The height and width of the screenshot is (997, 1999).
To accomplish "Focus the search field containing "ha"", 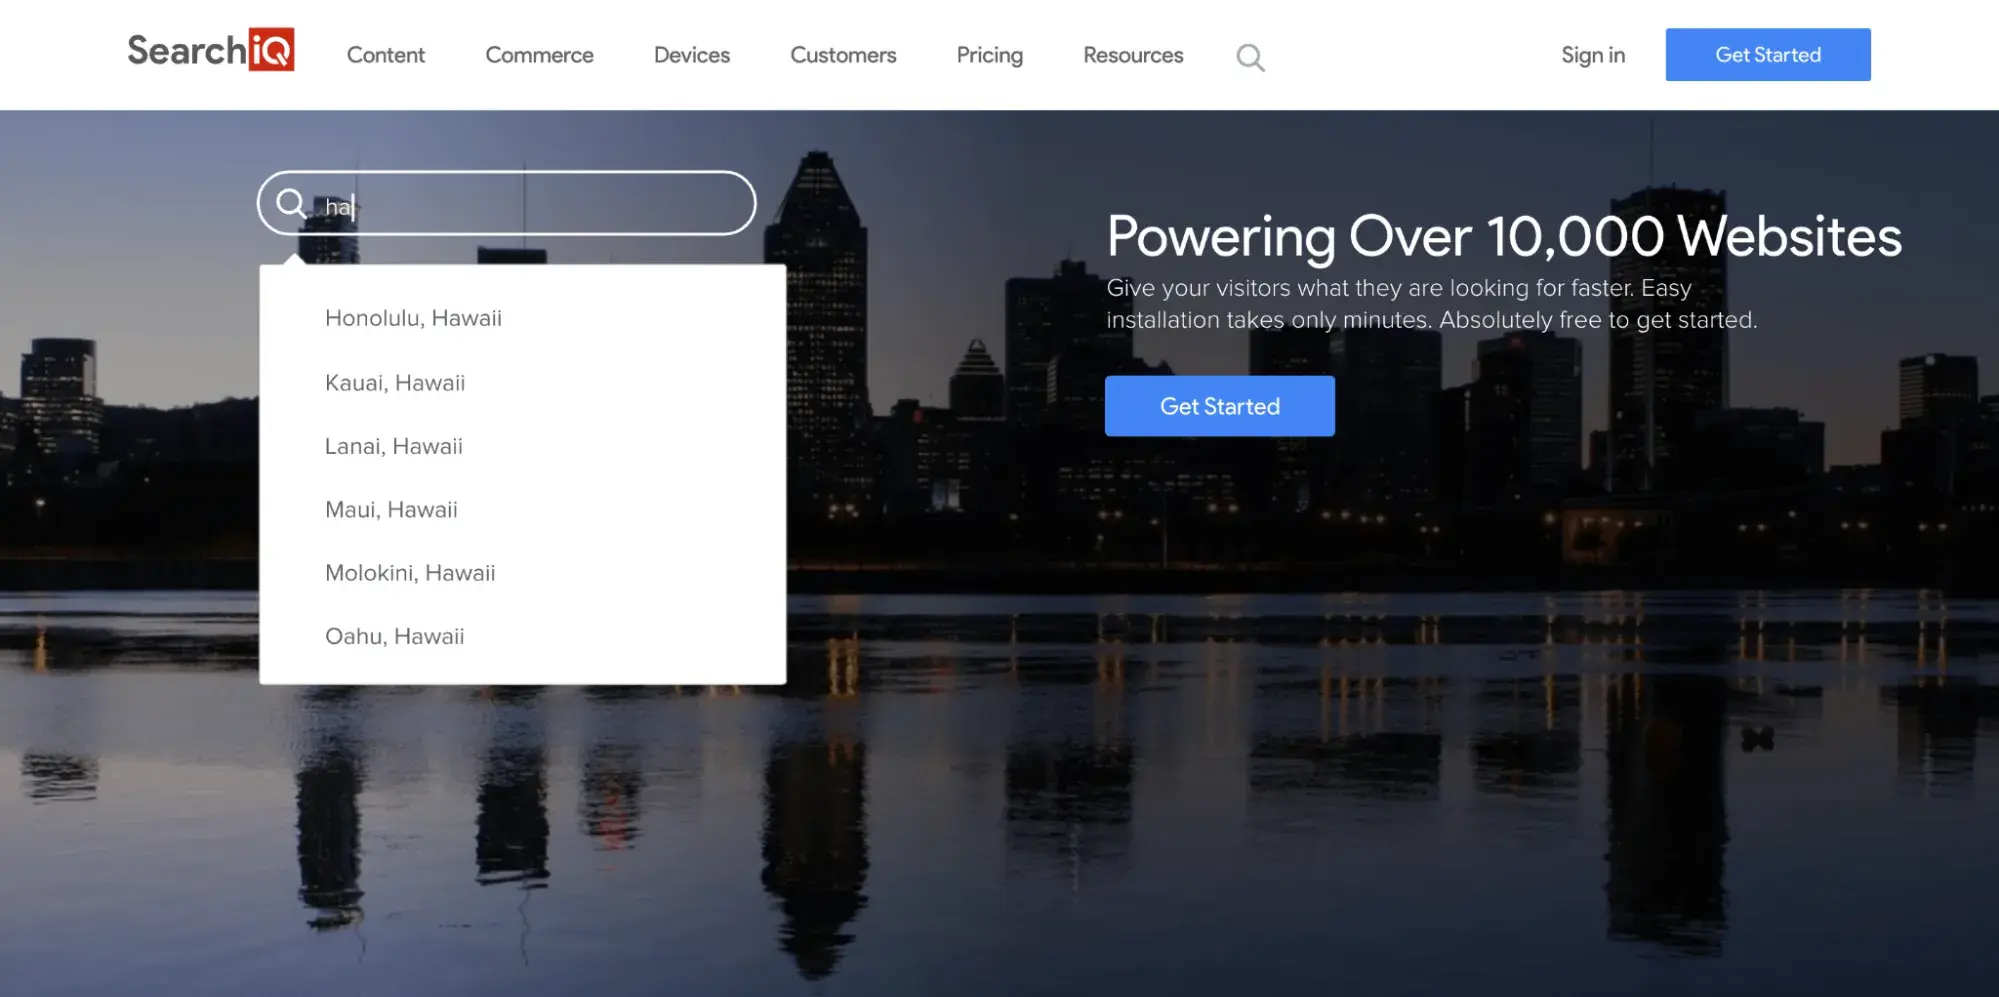I will pyautogui.click(x=530, y=205).
